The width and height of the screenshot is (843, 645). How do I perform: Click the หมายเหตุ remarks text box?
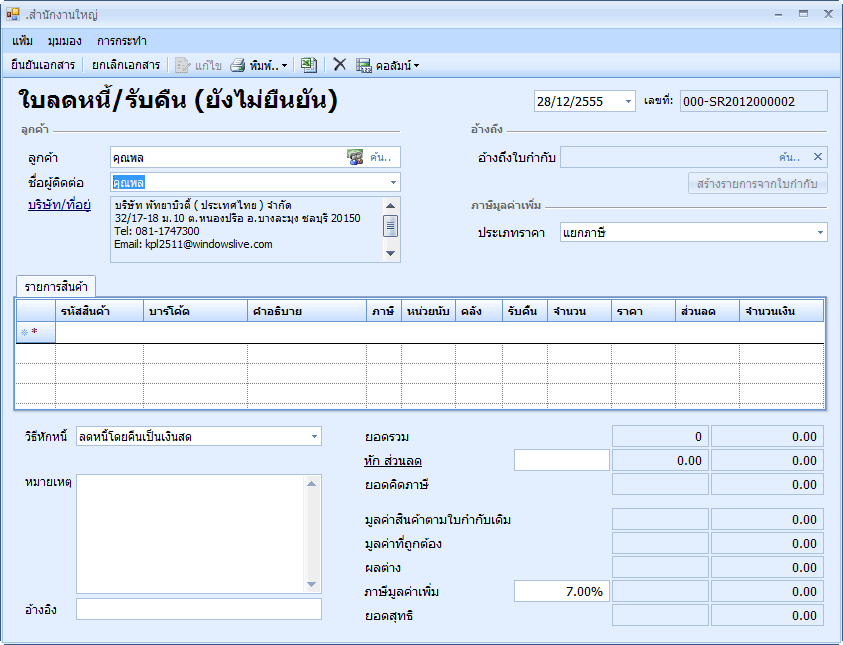[192, 532]
